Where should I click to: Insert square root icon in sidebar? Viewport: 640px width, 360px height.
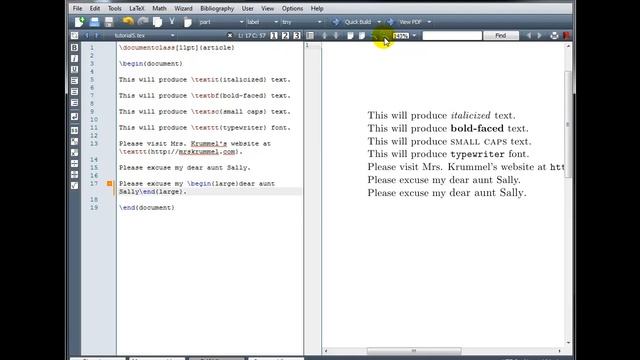pyautogui.click(x=74, y=186)
